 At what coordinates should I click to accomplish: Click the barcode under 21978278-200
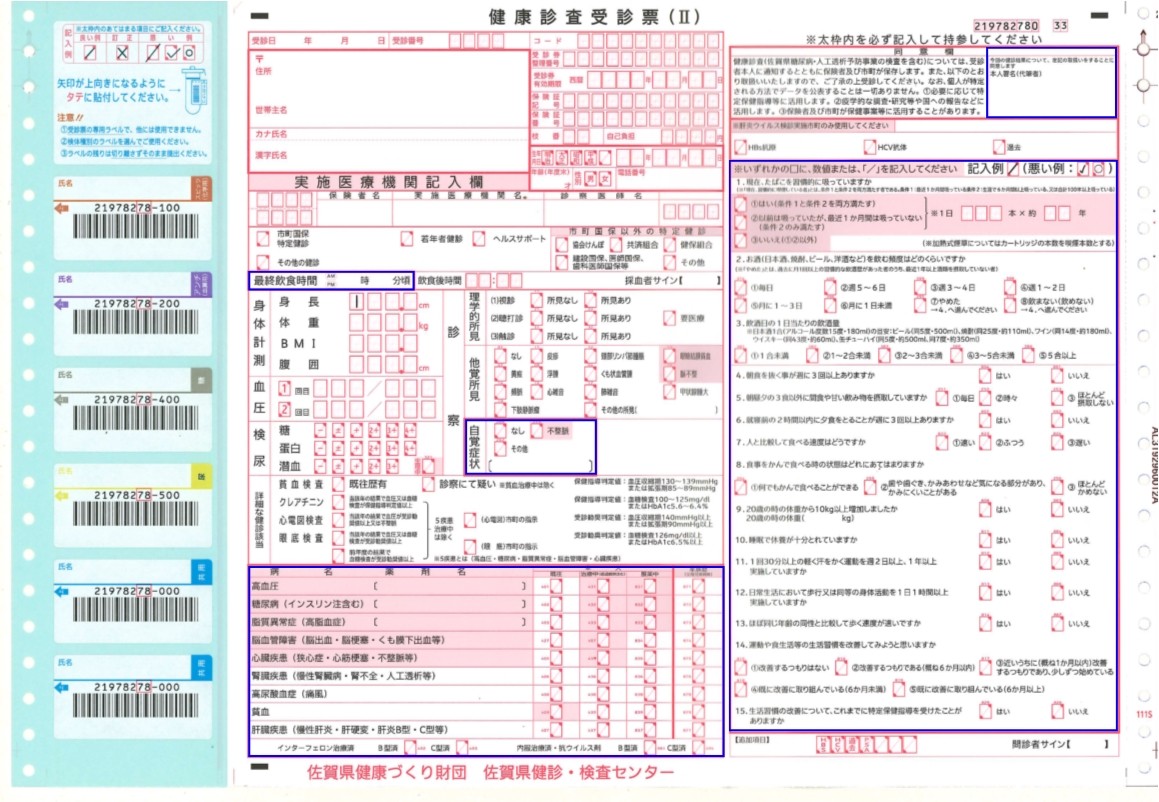[136, 322]
